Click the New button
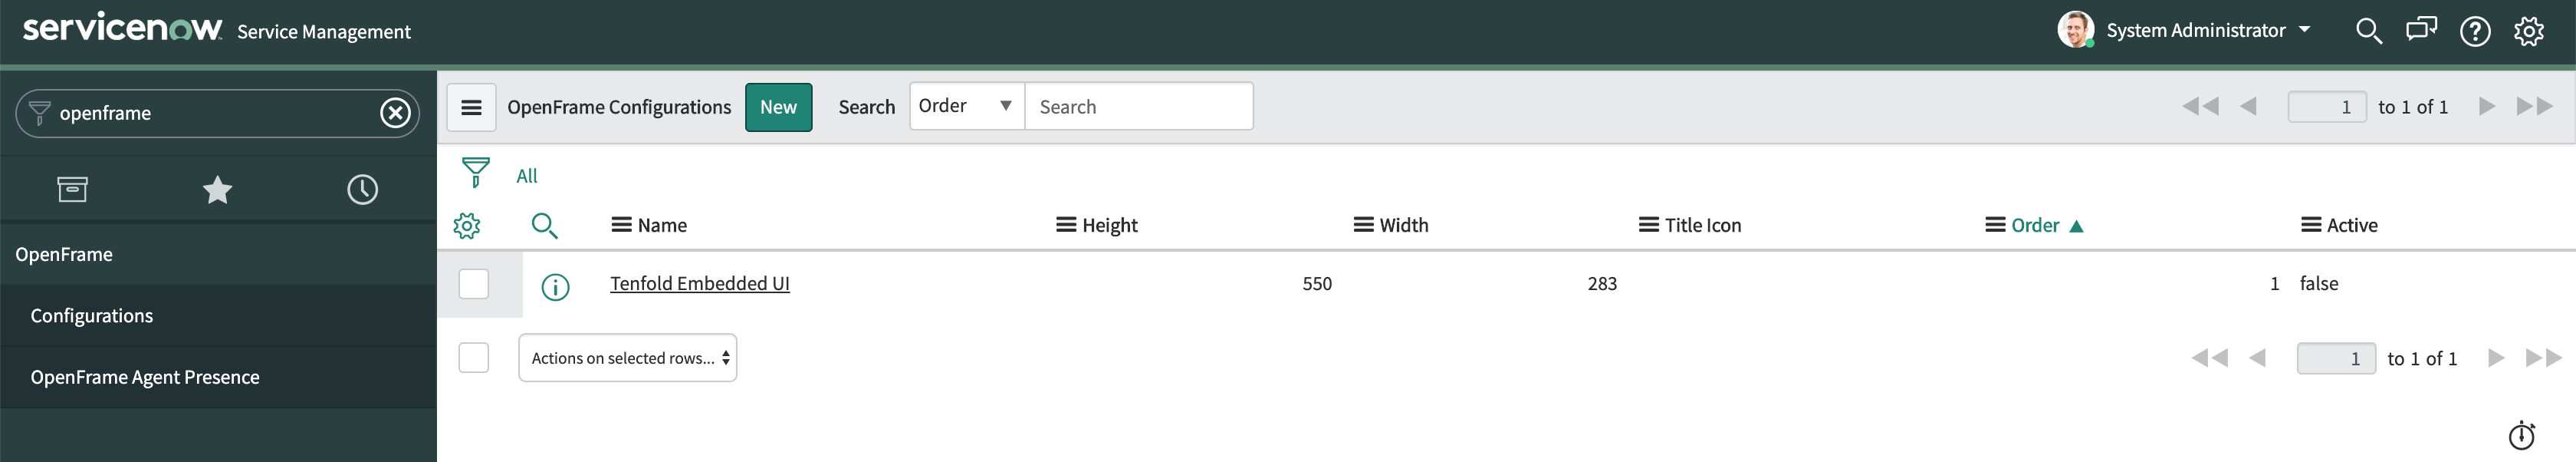This screenshot has height=462, width=2576. [778, 106]
